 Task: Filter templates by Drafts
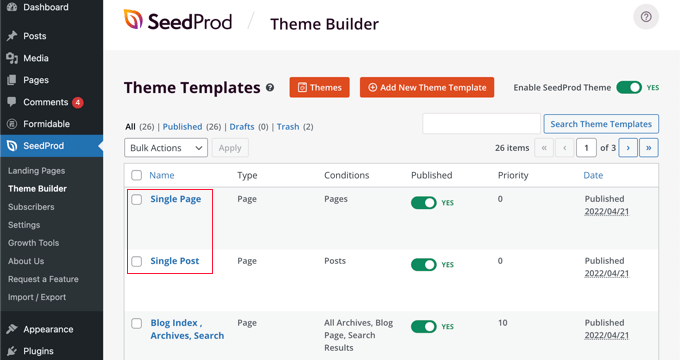tap(242, 127)
